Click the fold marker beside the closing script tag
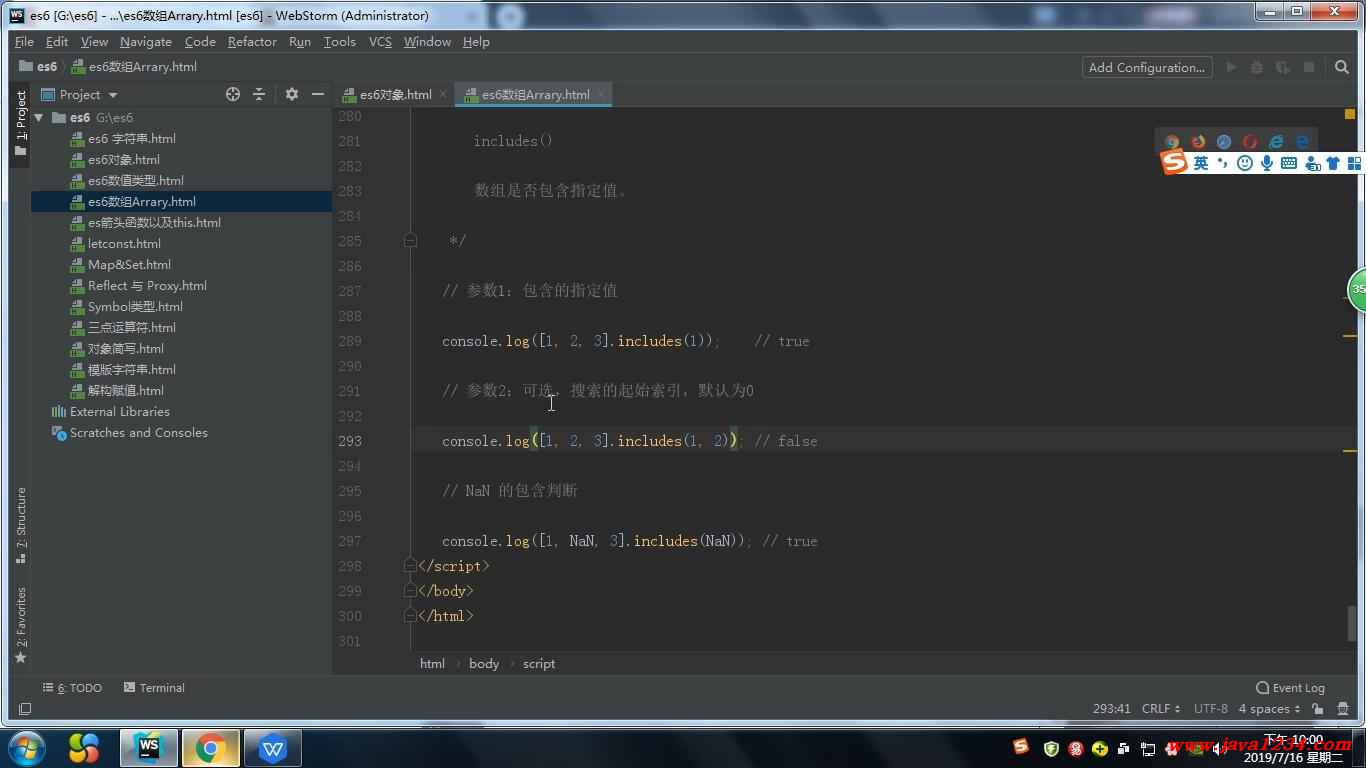1366x768 pixels. tap(410, 565)
